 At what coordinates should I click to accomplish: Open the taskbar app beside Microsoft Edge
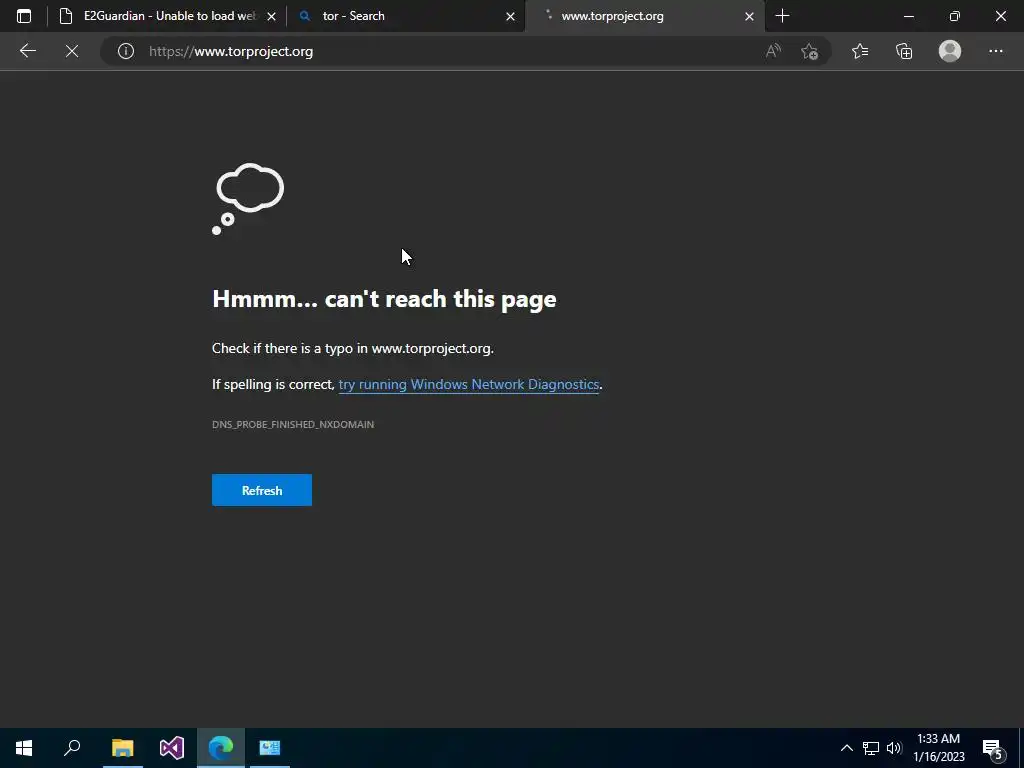[x=270, y=748]
